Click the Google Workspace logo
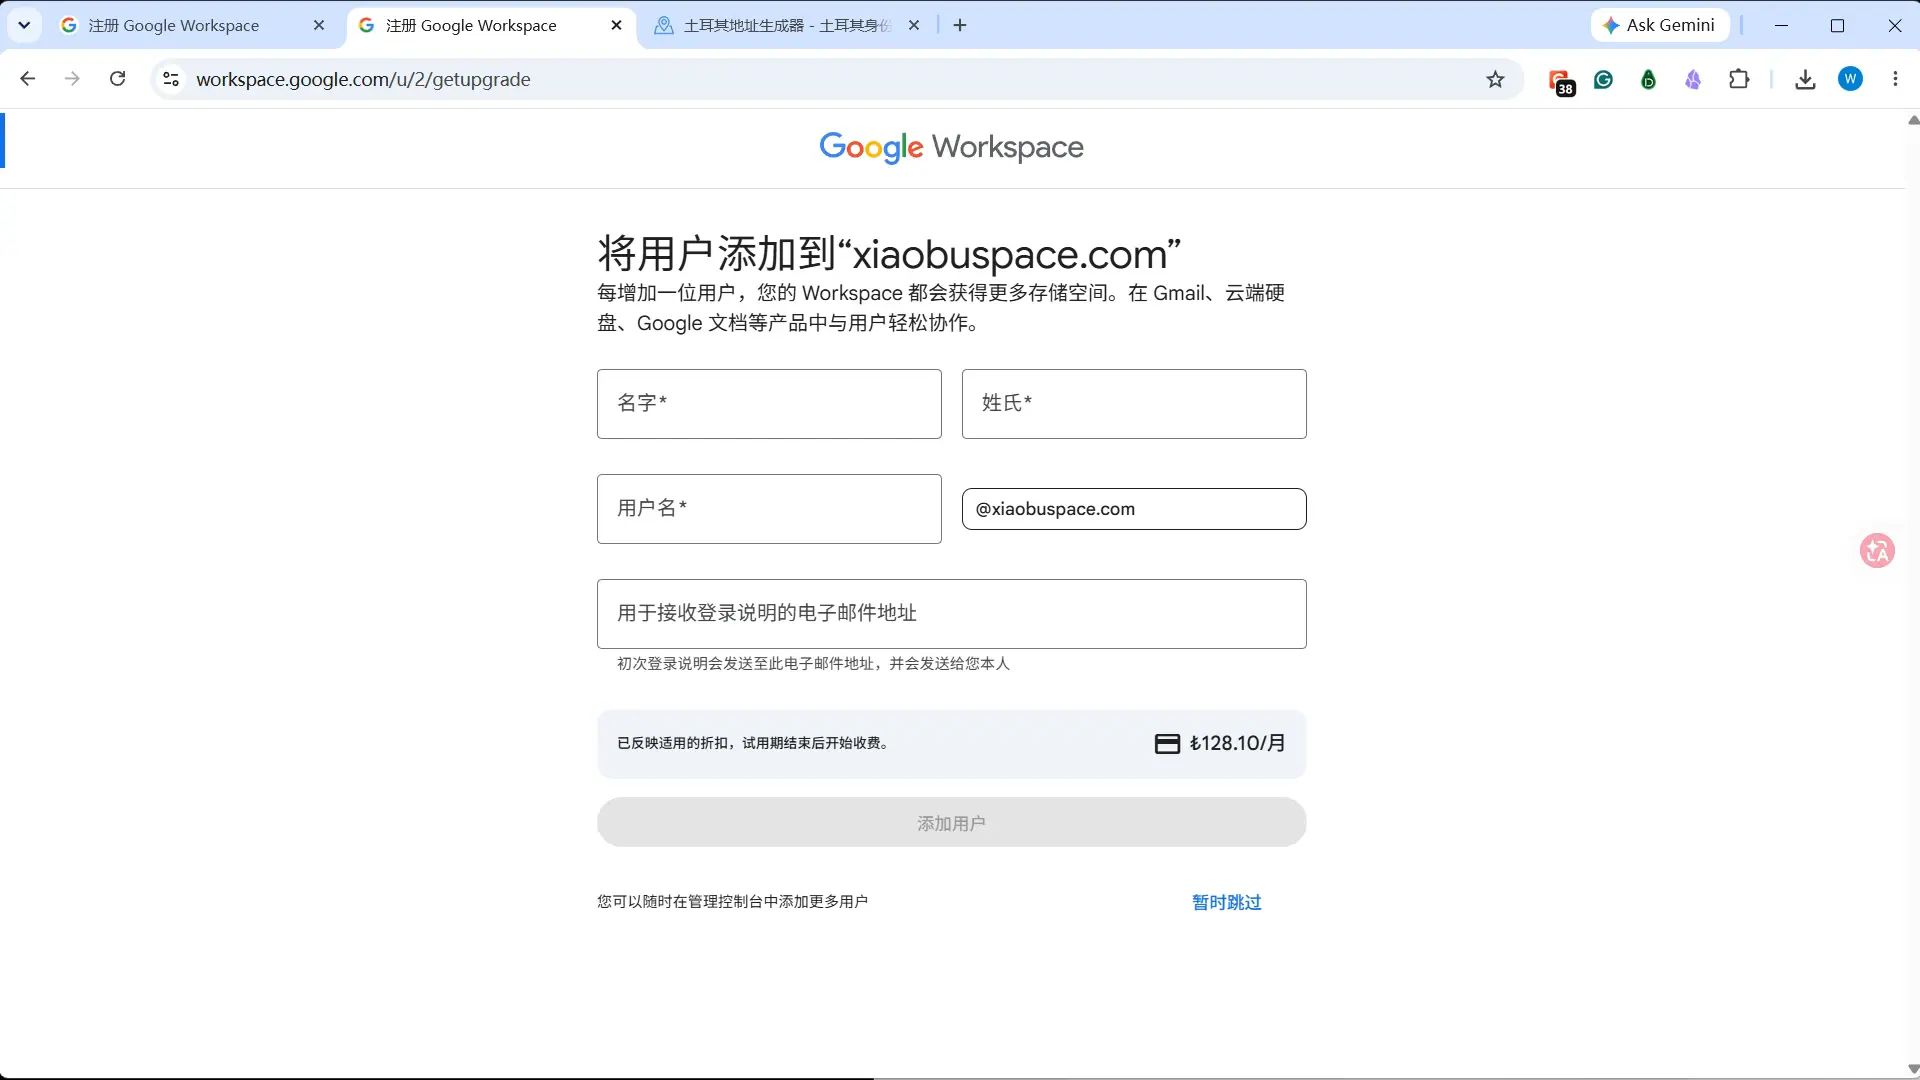The image size is (1920, 1080). coord(951,147)
